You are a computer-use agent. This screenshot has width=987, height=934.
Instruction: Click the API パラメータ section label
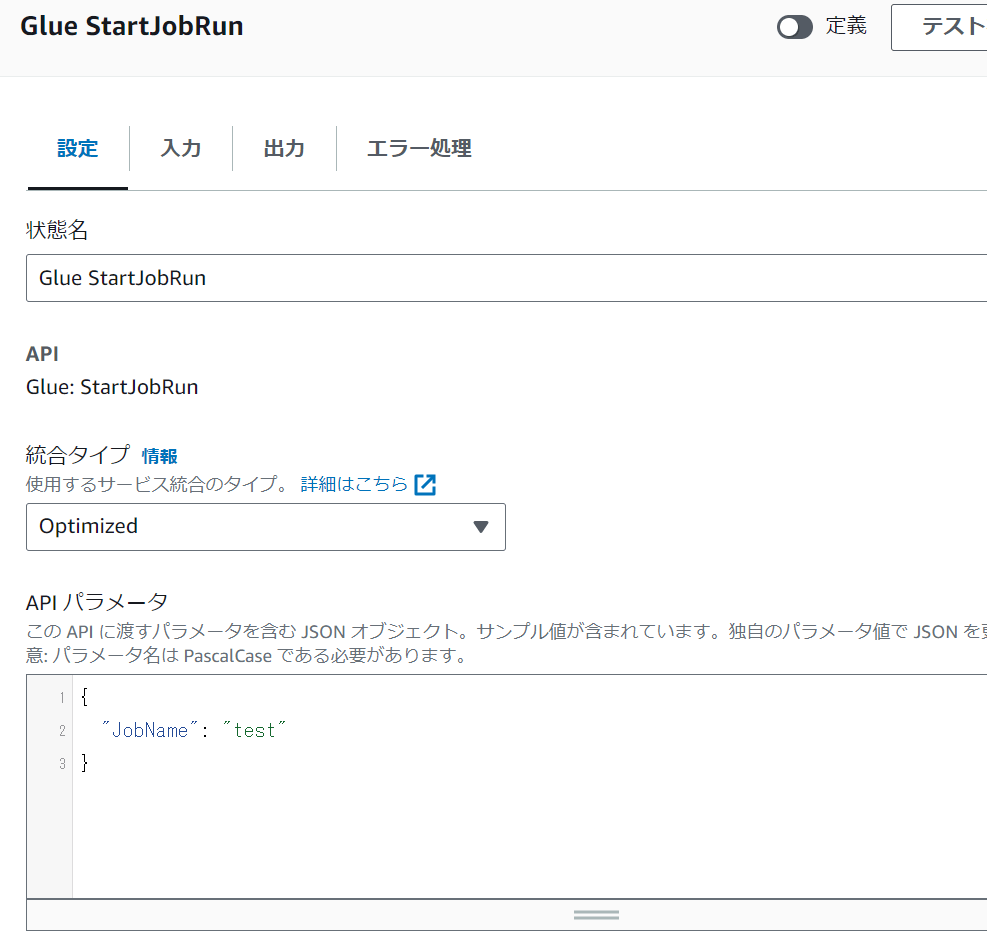[x=97, y=602]
